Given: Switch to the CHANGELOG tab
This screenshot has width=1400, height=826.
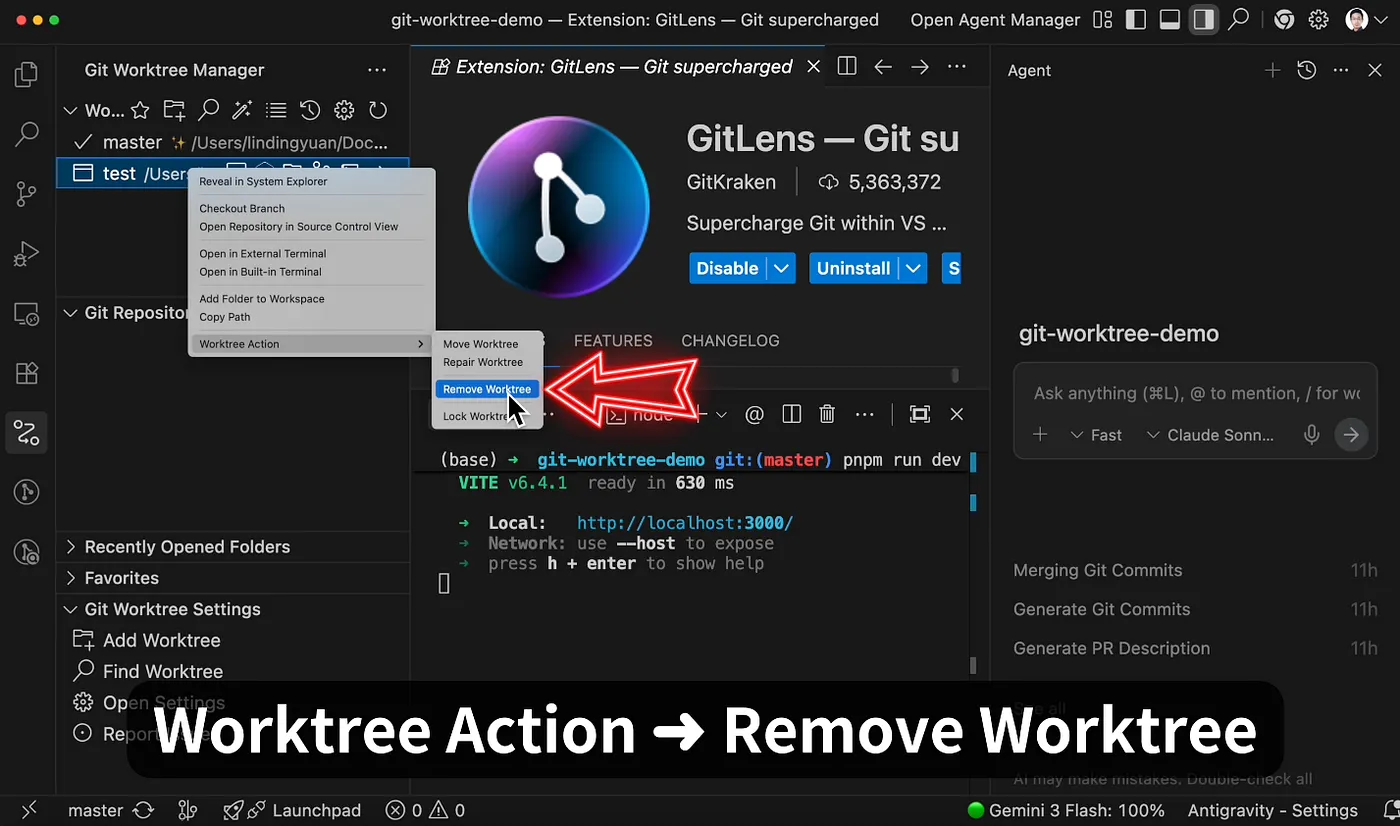Looking at the screenshot, I should tap(730, 341).
